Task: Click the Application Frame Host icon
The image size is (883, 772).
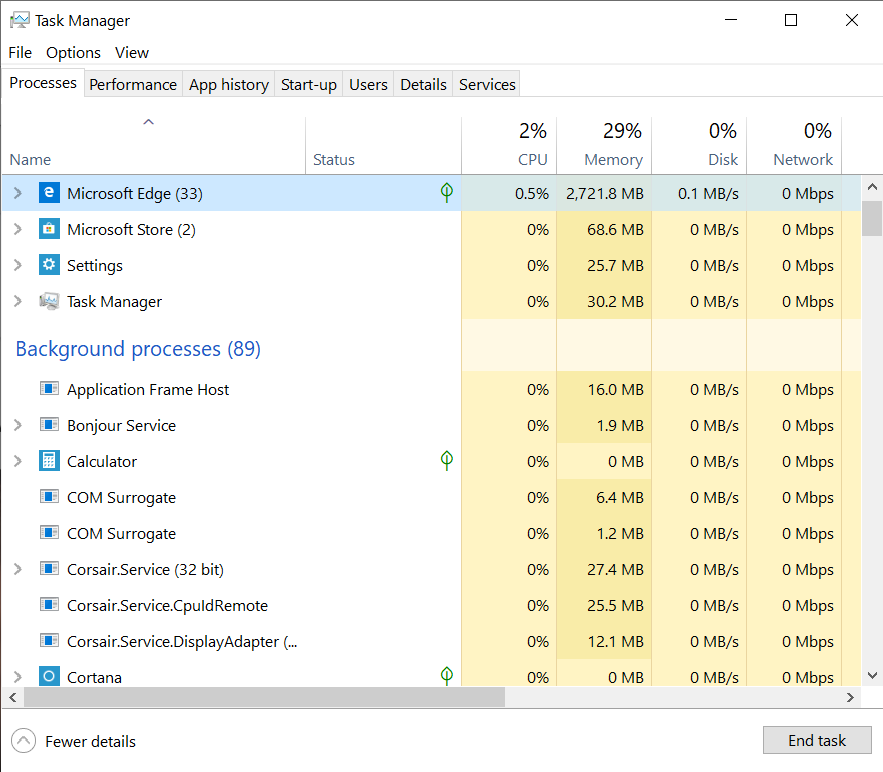Action: point(49,389)
